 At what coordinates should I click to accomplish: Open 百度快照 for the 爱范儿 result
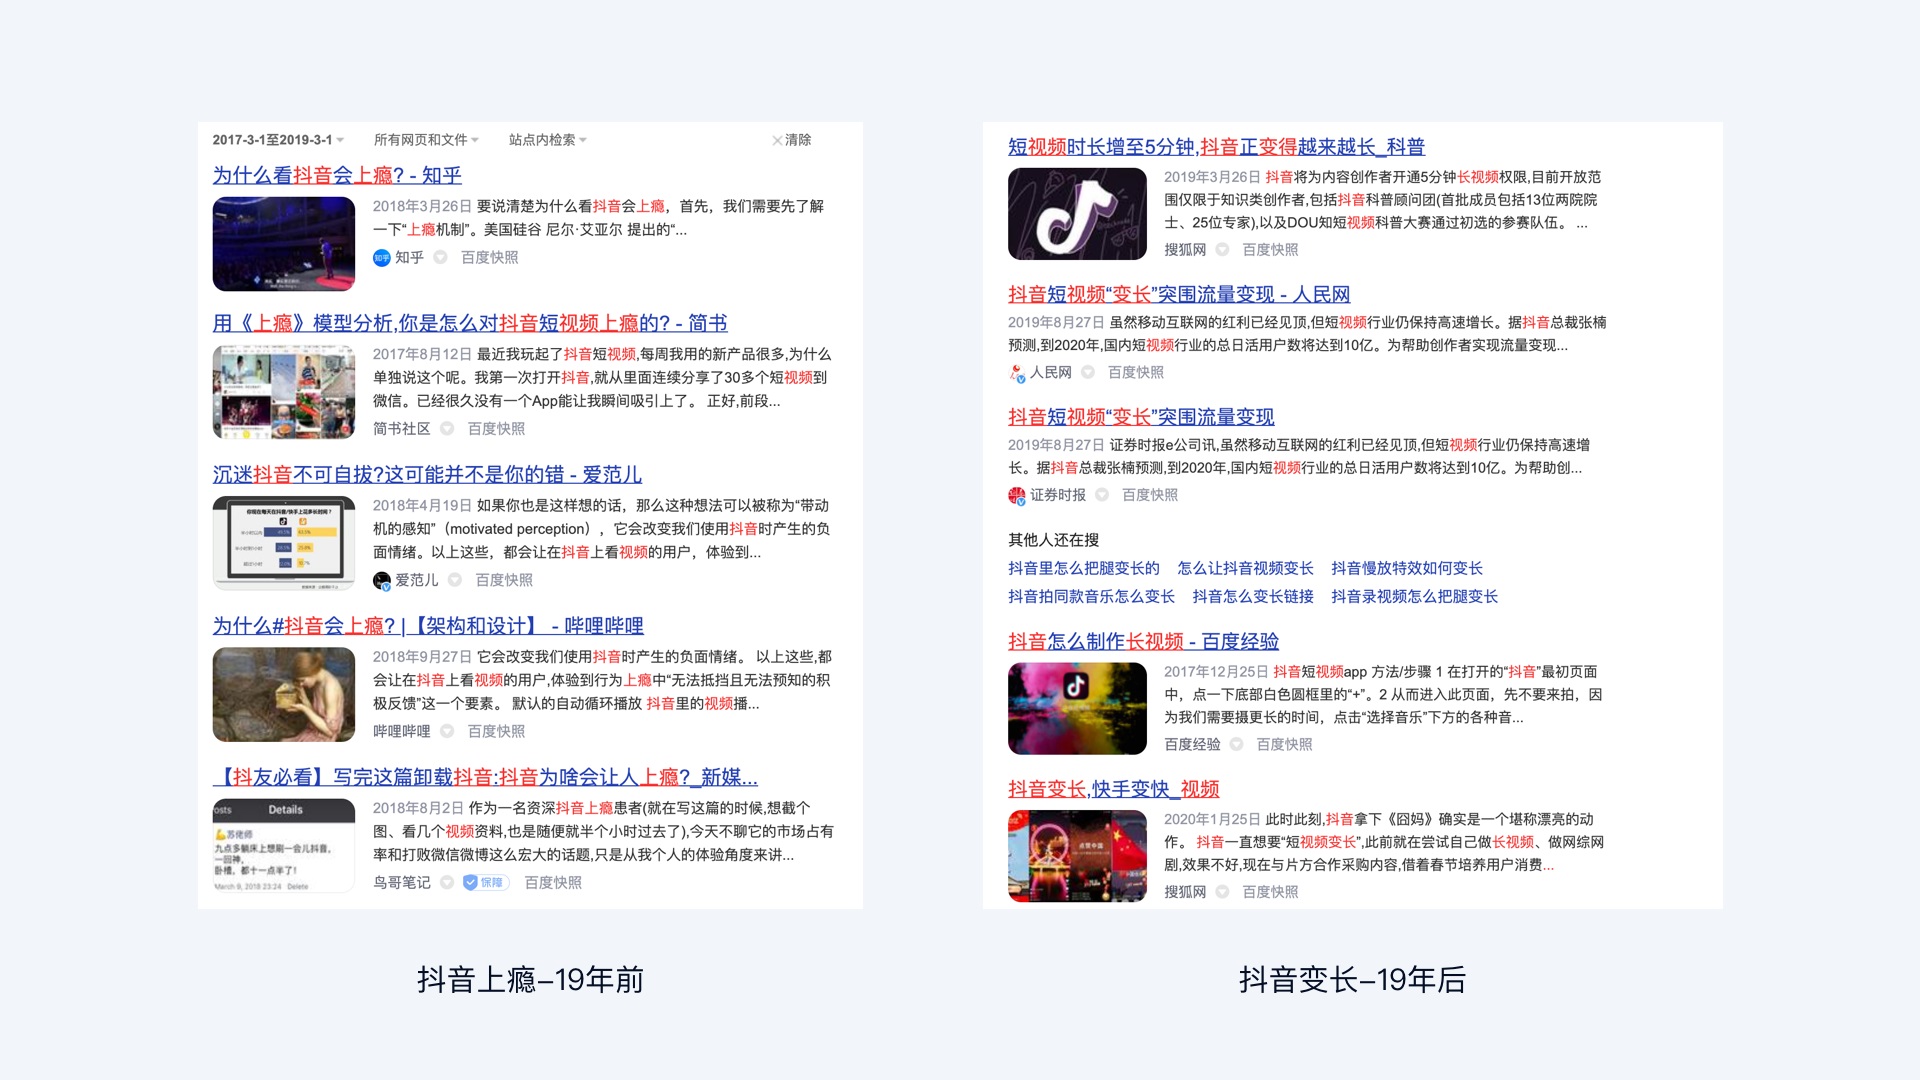pyautogui.click(x=505, y=580)
